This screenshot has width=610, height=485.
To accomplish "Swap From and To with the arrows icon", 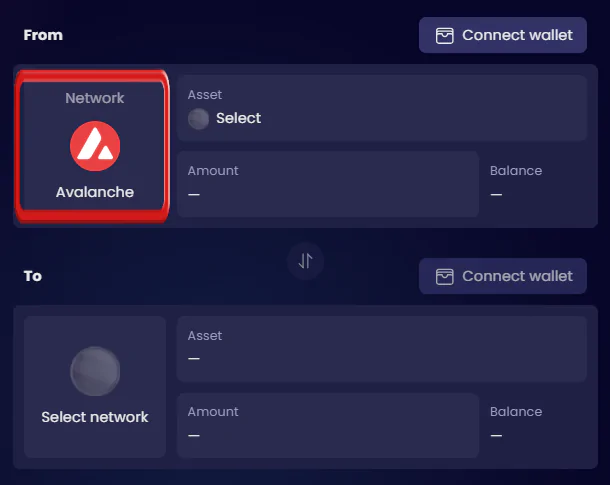I will [305, 261].
